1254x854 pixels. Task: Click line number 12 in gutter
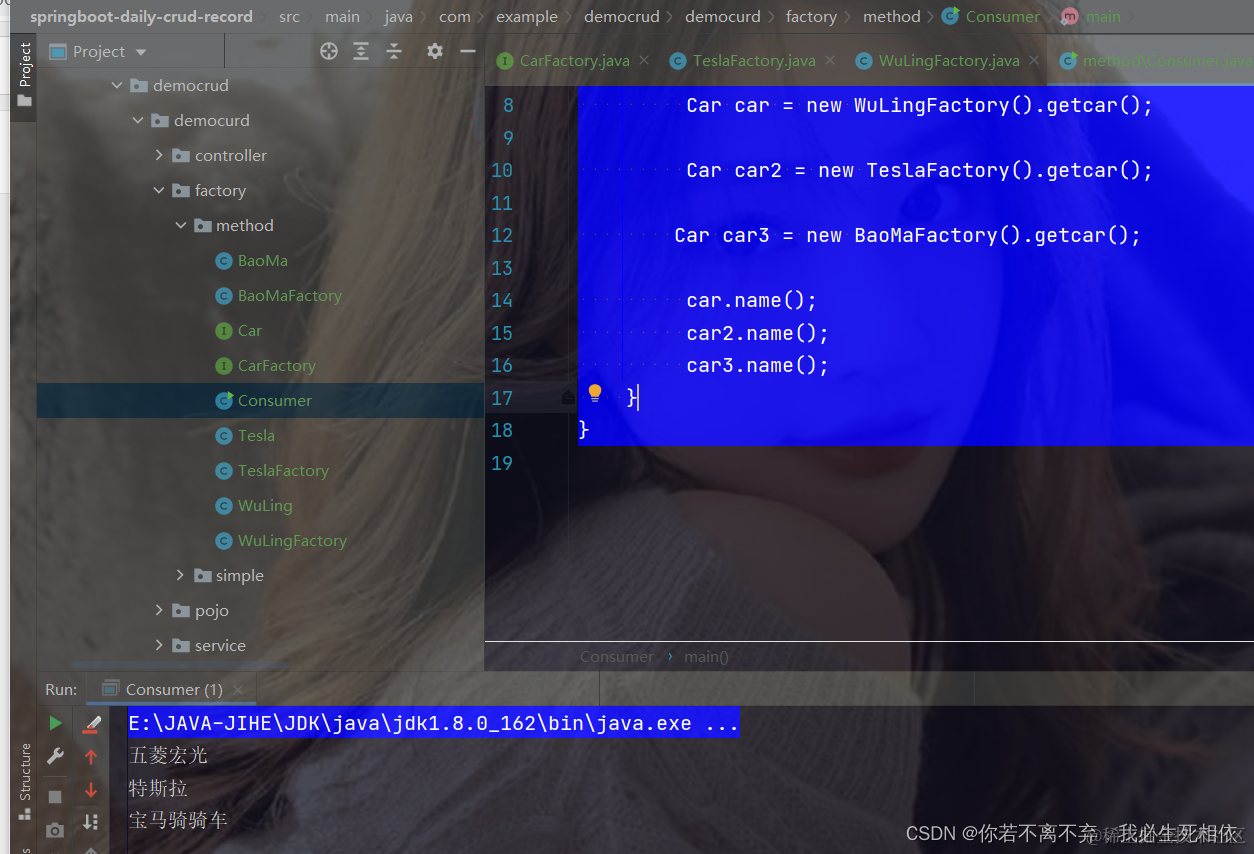(x=502, y=236)
